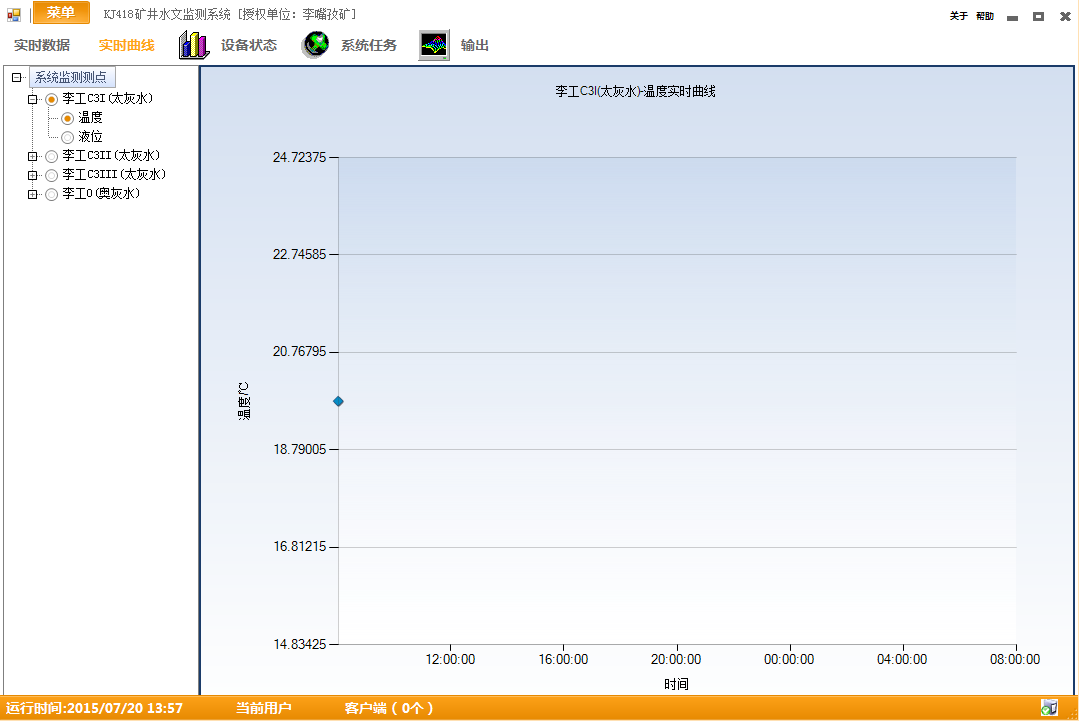Expand the 李工C3III(太灰水) tree node

[33, 175]
